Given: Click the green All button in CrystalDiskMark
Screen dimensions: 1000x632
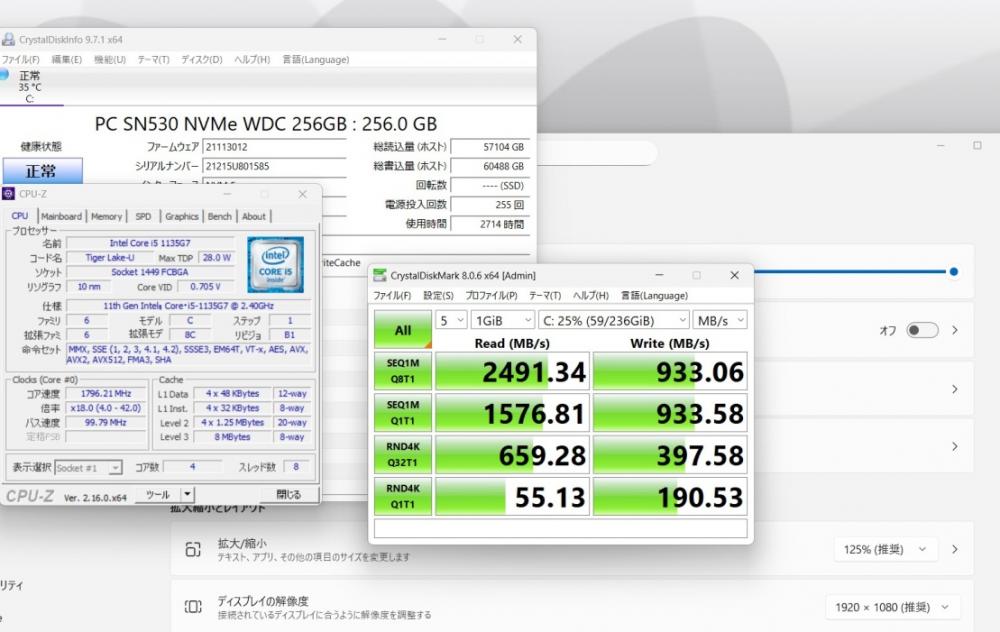Looking at the screenshot, I should click(x=402, y=330).
